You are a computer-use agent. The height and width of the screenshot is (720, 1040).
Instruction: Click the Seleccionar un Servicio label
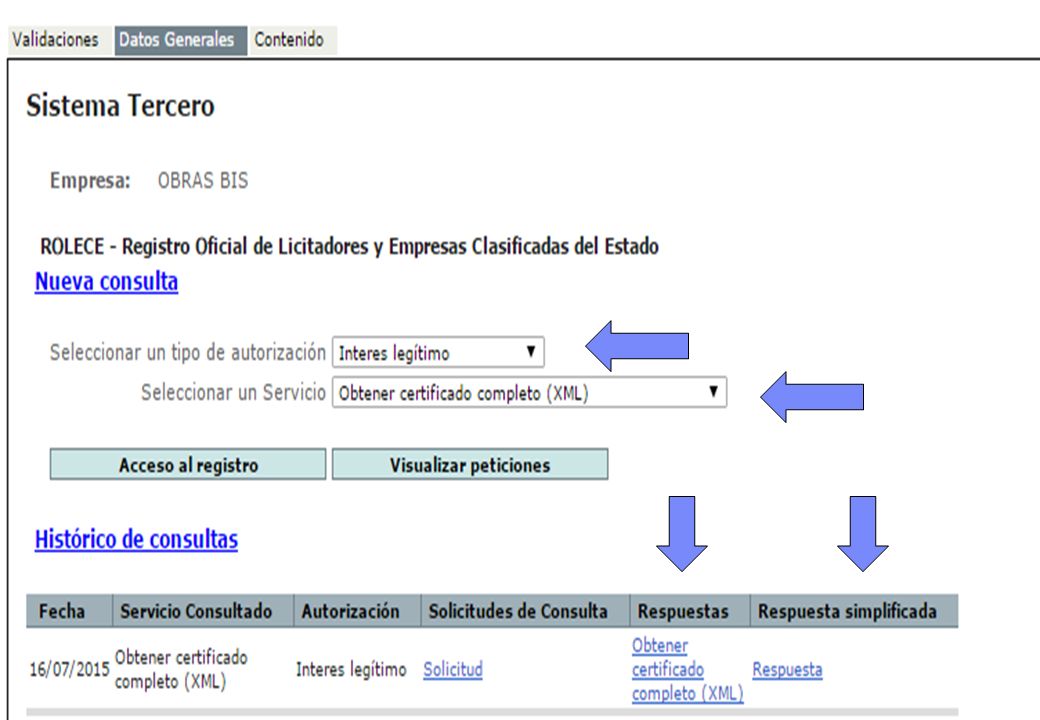point(233,392)
